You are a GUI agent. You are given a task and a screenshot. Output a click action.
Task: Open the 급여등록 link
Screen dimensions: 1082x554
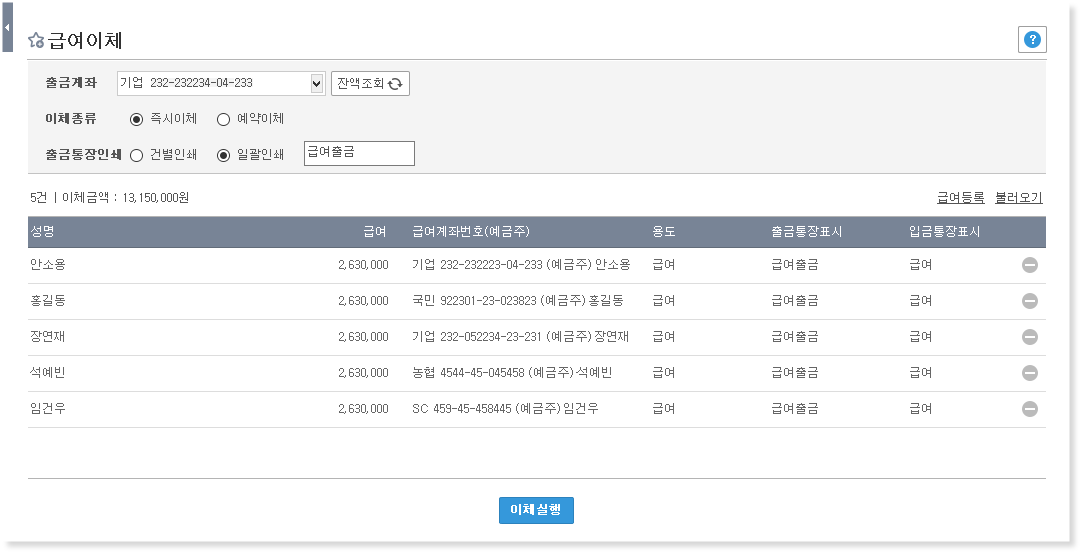[x=961, y=198]
